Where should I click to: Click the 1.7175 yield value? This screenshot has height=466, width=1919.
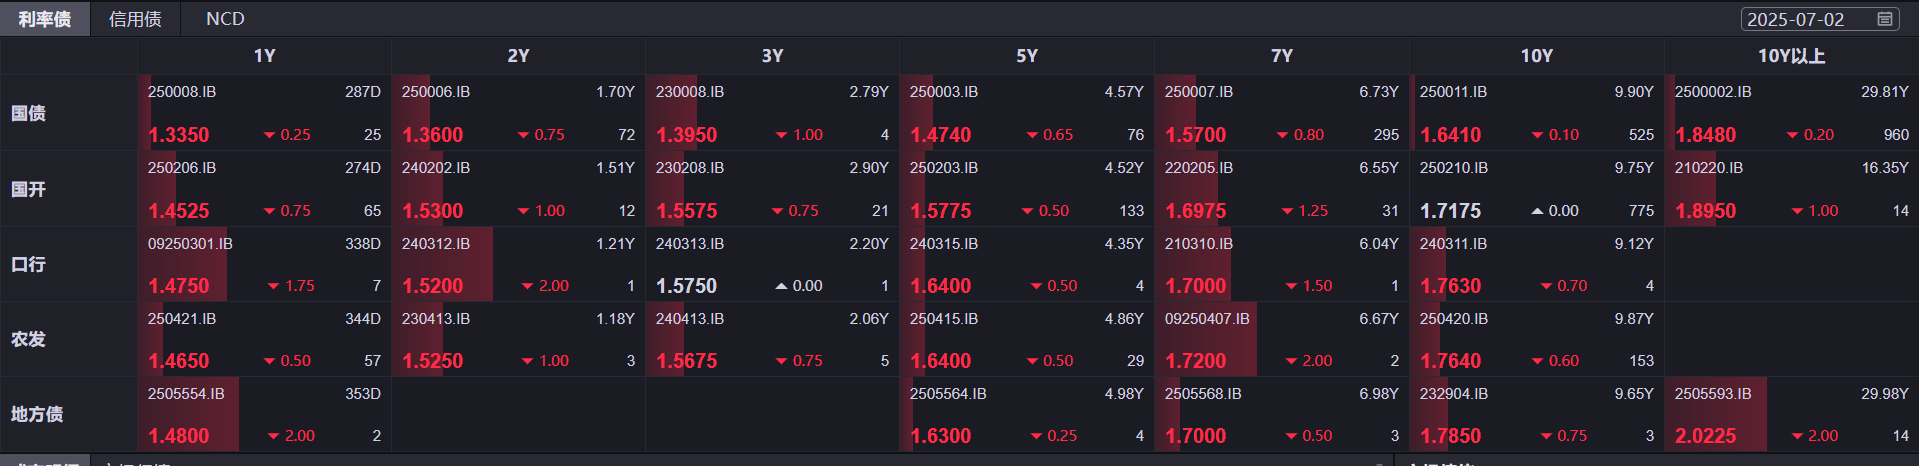(1451, 211)
